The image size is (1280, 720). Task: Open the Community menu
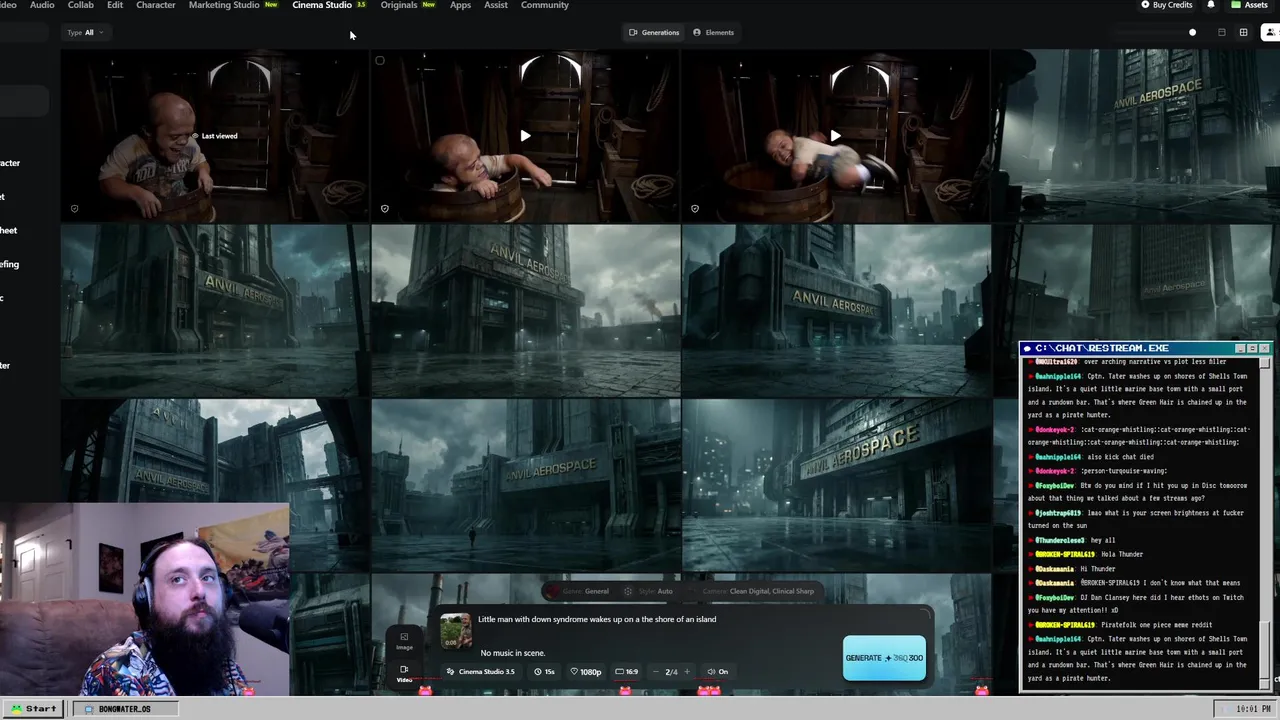tap(544, 5)
